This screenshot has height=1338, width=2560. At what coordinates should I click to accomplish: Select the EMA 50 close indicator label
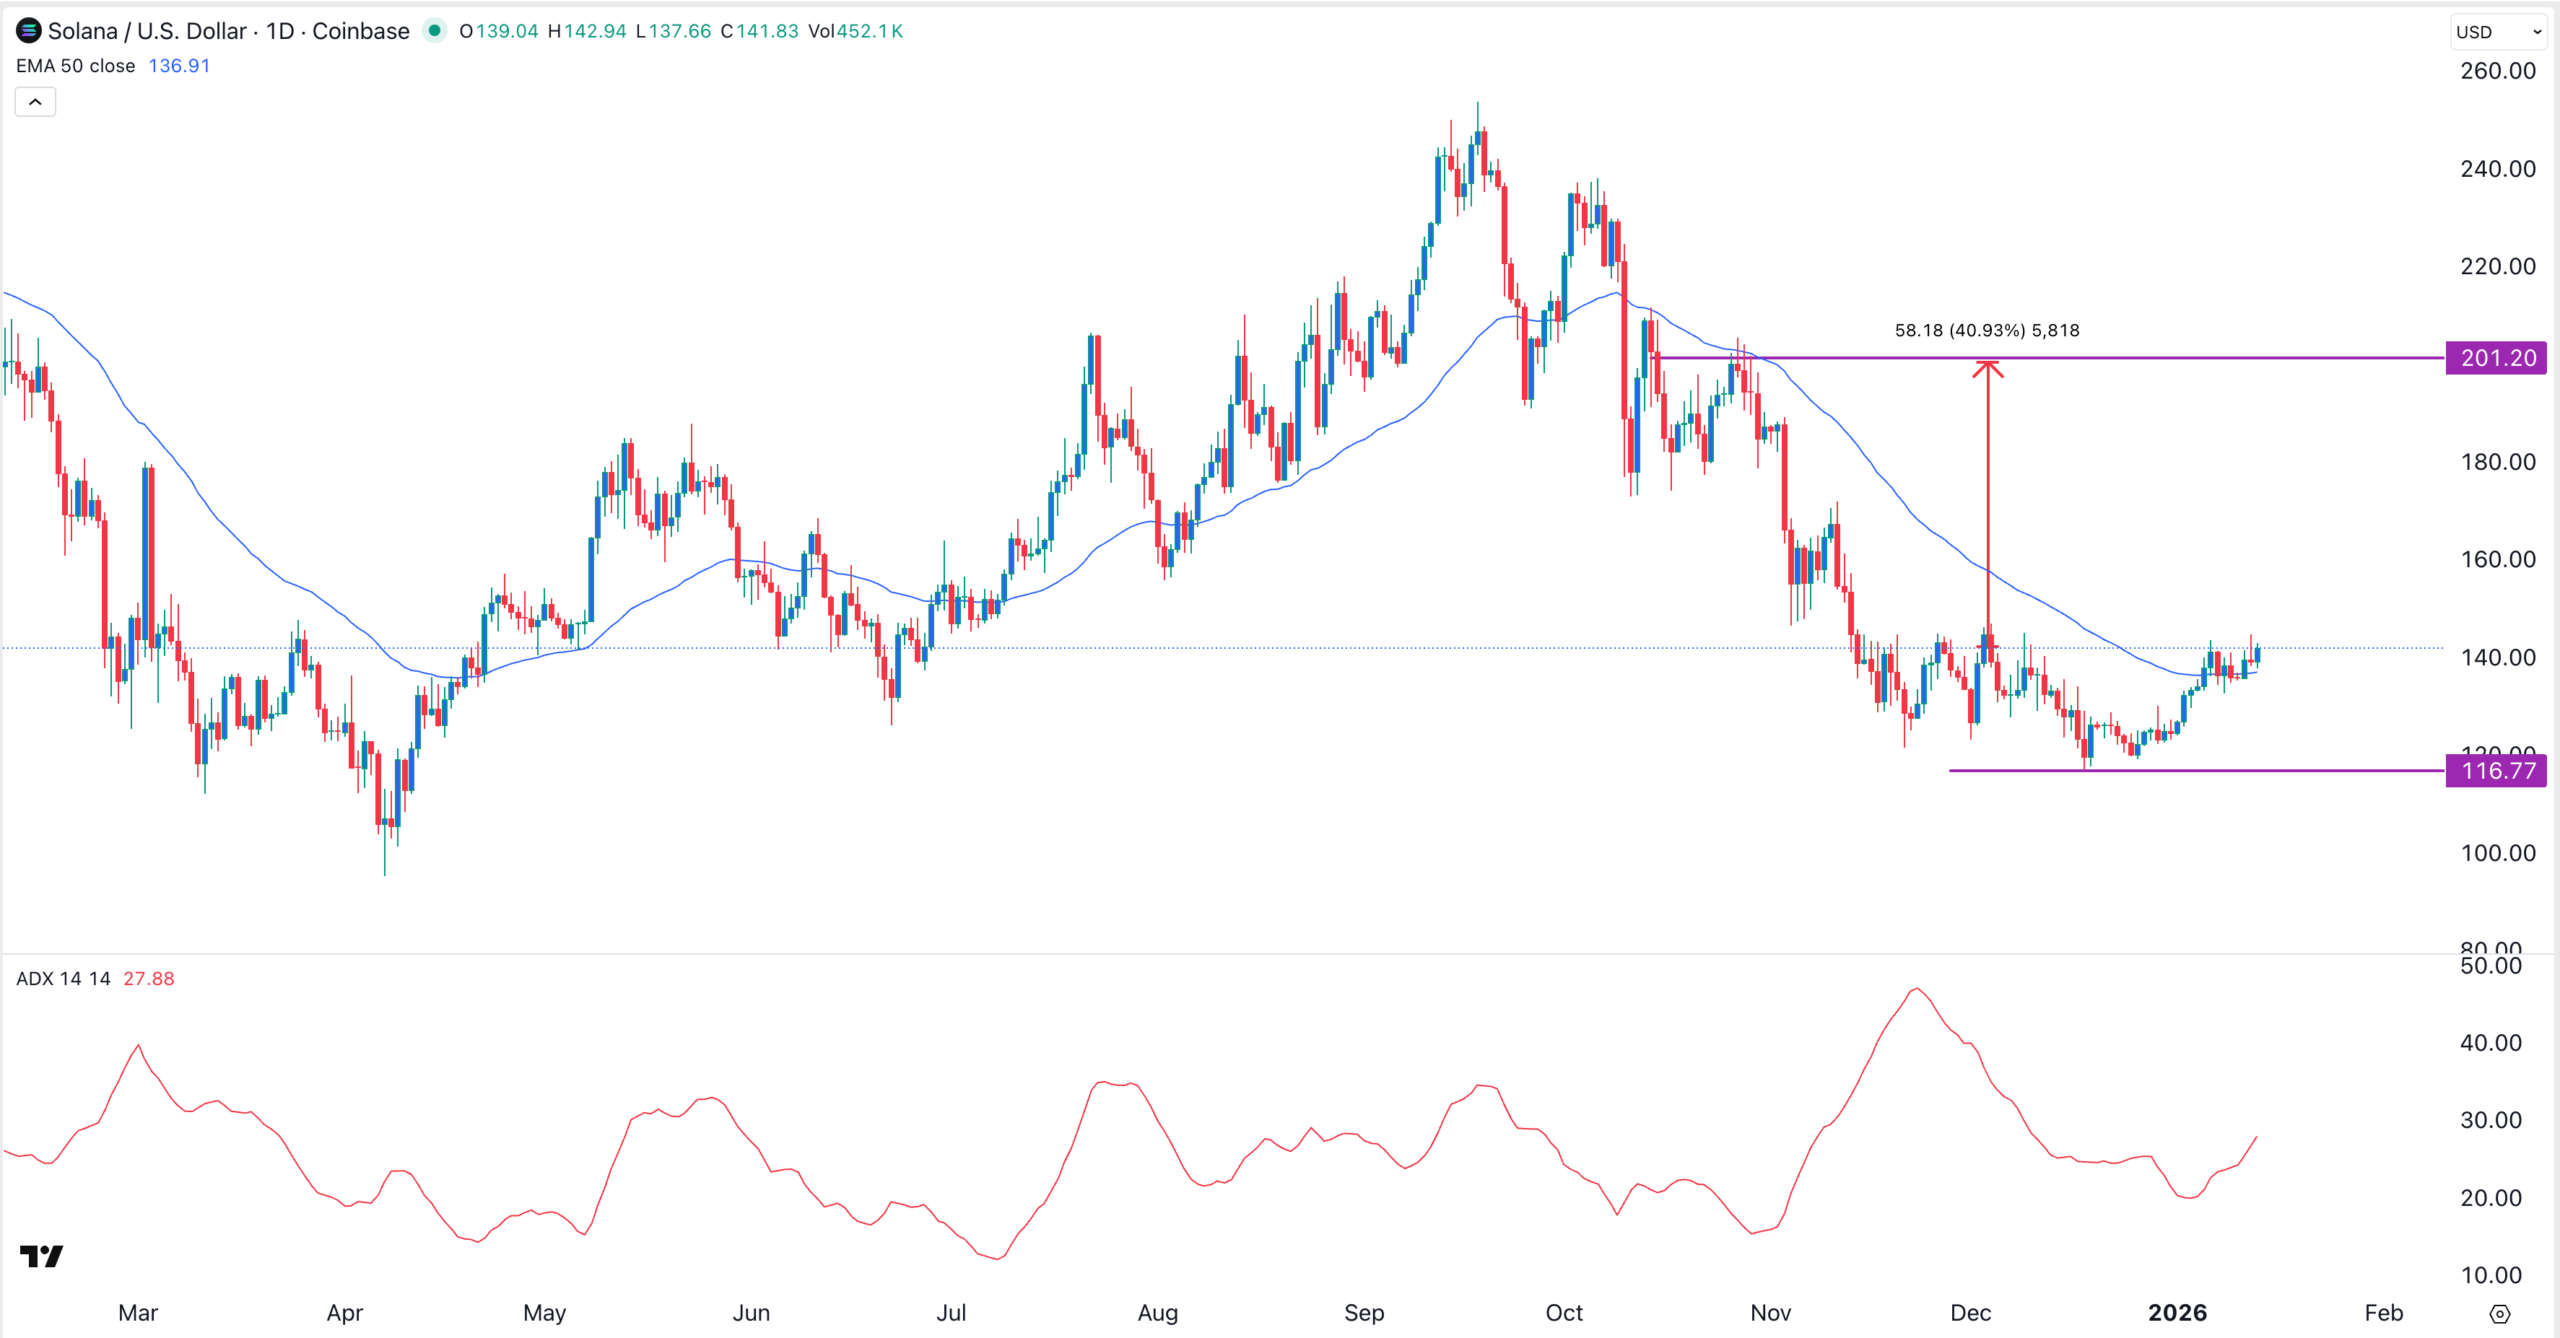[76, 66]
